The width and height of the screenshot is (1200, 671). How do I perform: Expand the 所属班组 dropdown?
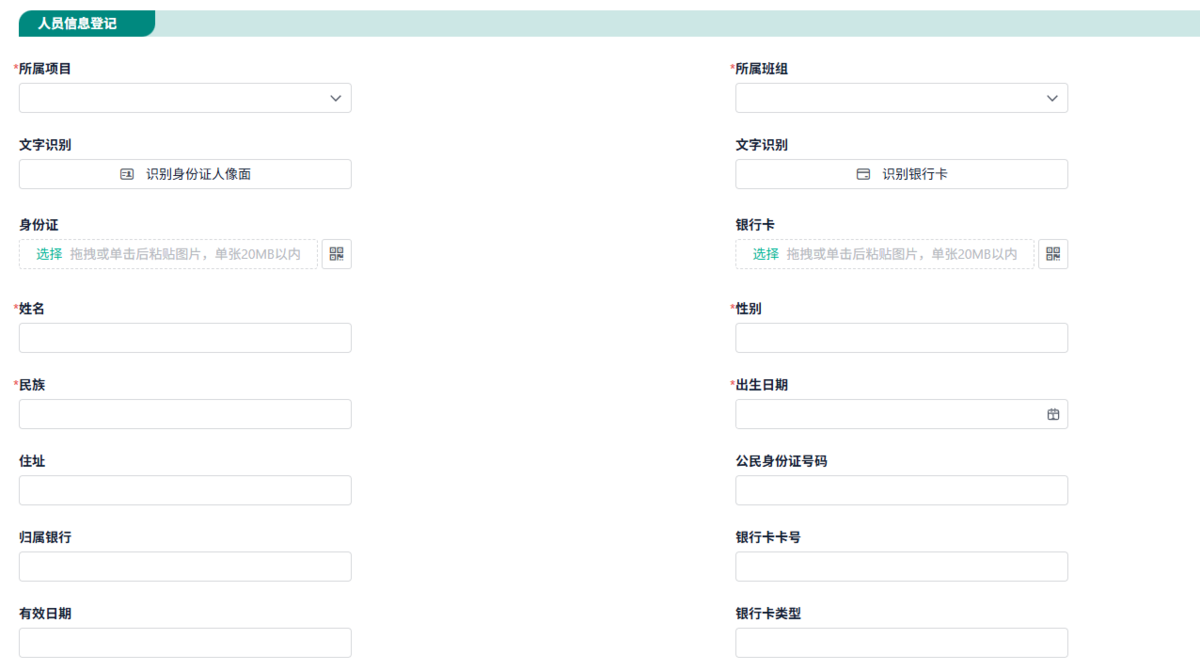pos(902,98)
